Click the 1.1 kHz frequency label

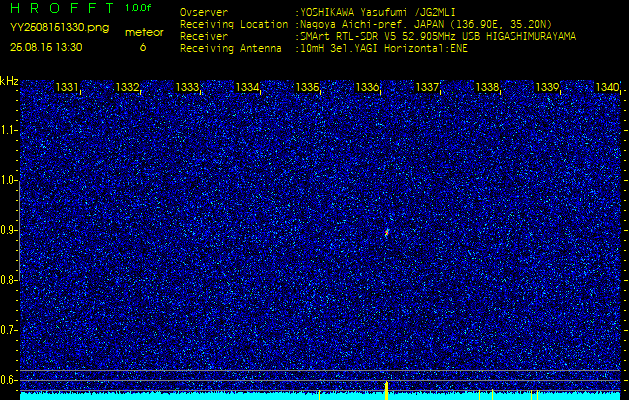[x=8, y=130]
